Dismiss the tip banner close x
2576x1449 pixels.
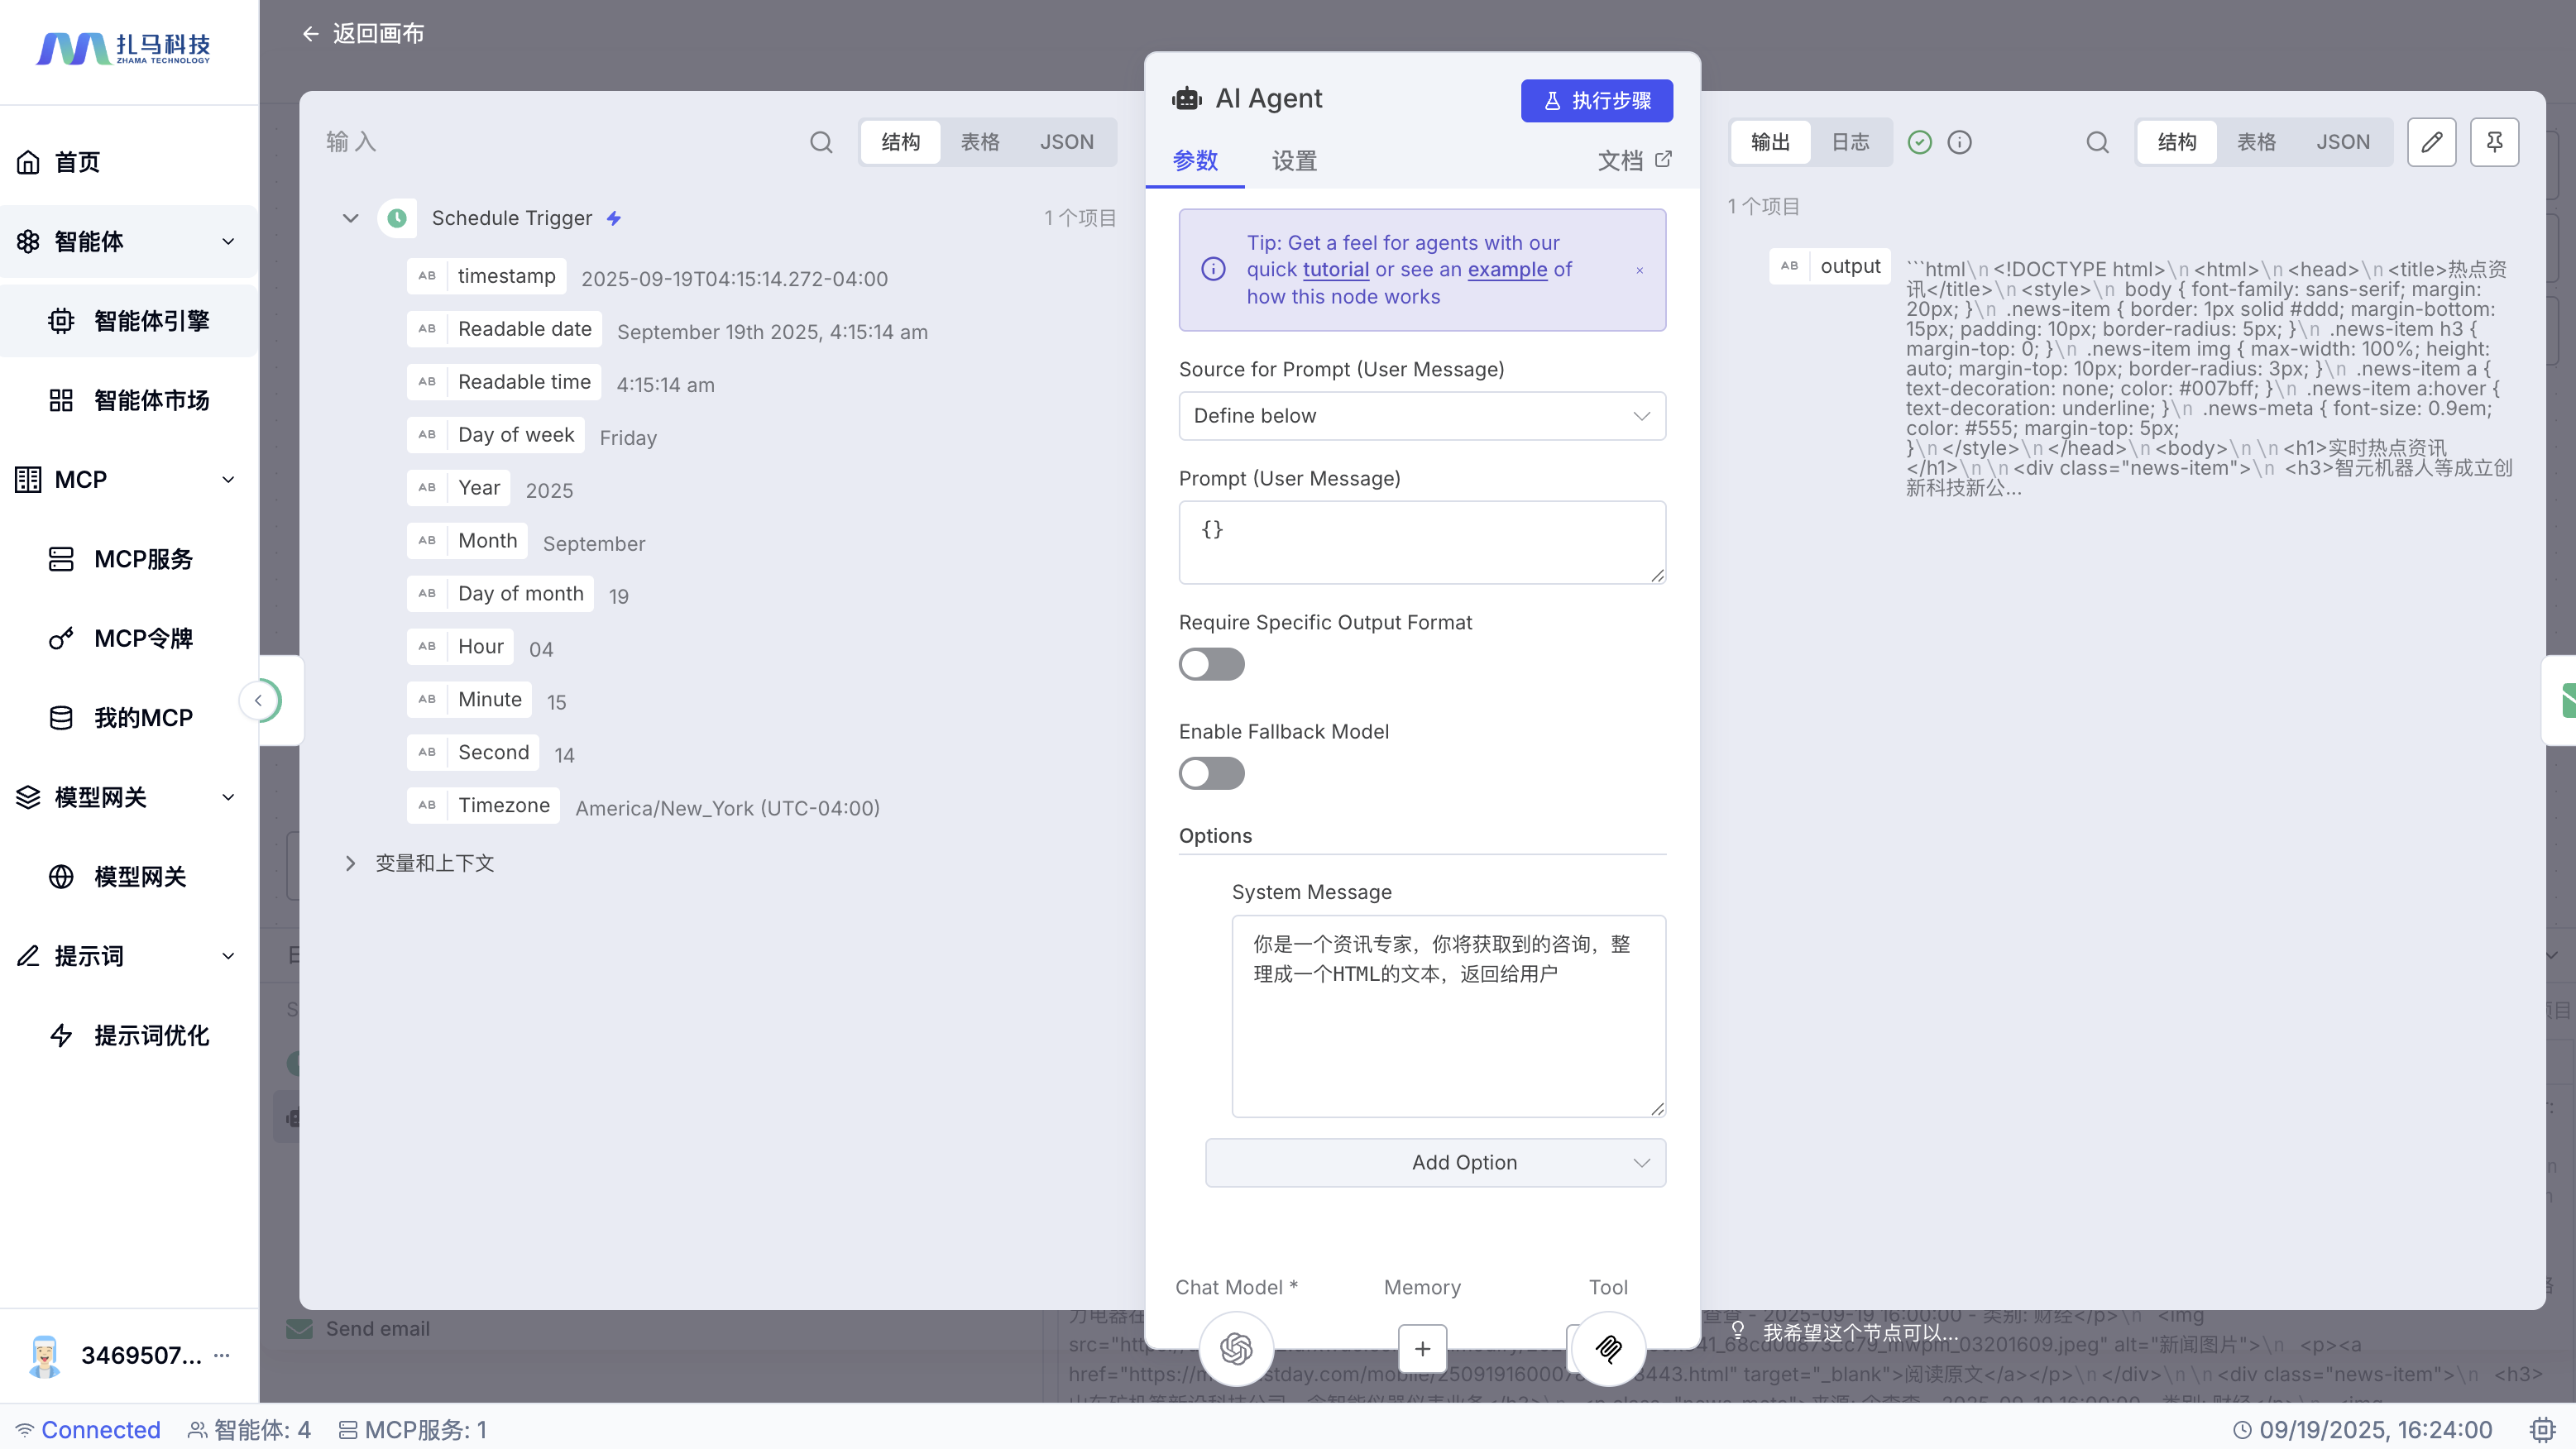coord(1640,270)
